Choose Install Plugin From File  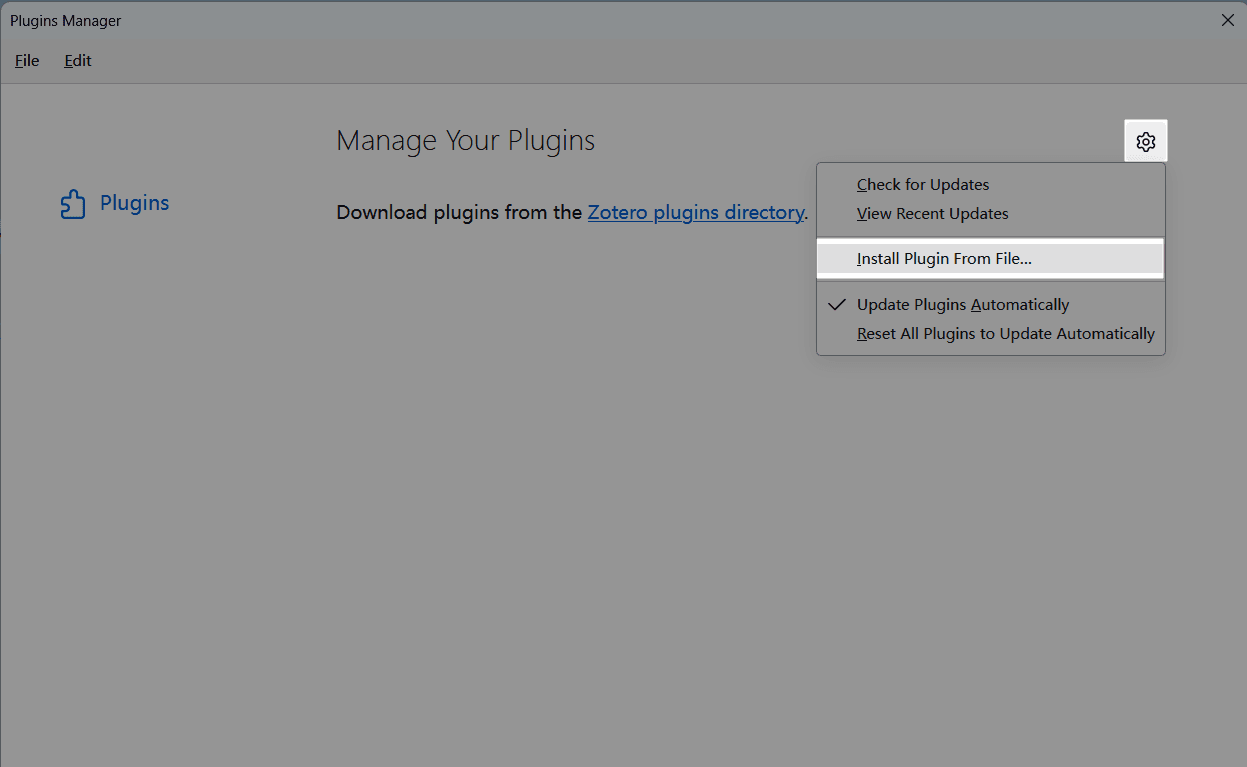pos(943,259)
